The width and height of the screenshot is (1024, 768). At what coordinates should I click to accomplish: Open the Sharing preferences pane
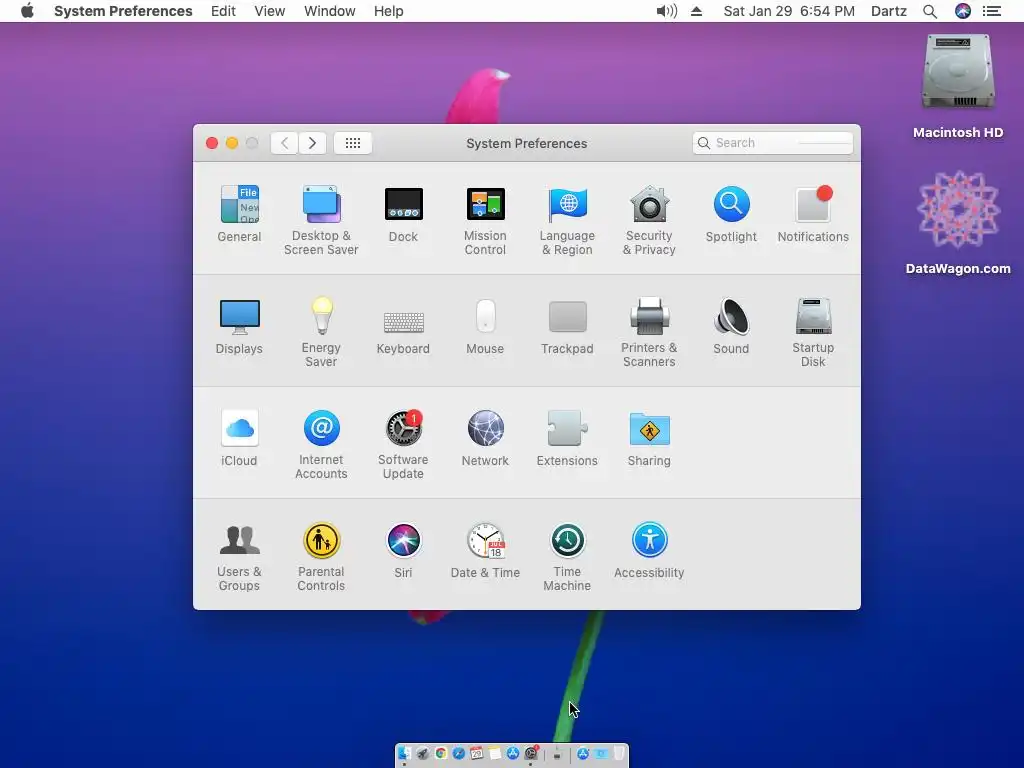pos(649,438)
